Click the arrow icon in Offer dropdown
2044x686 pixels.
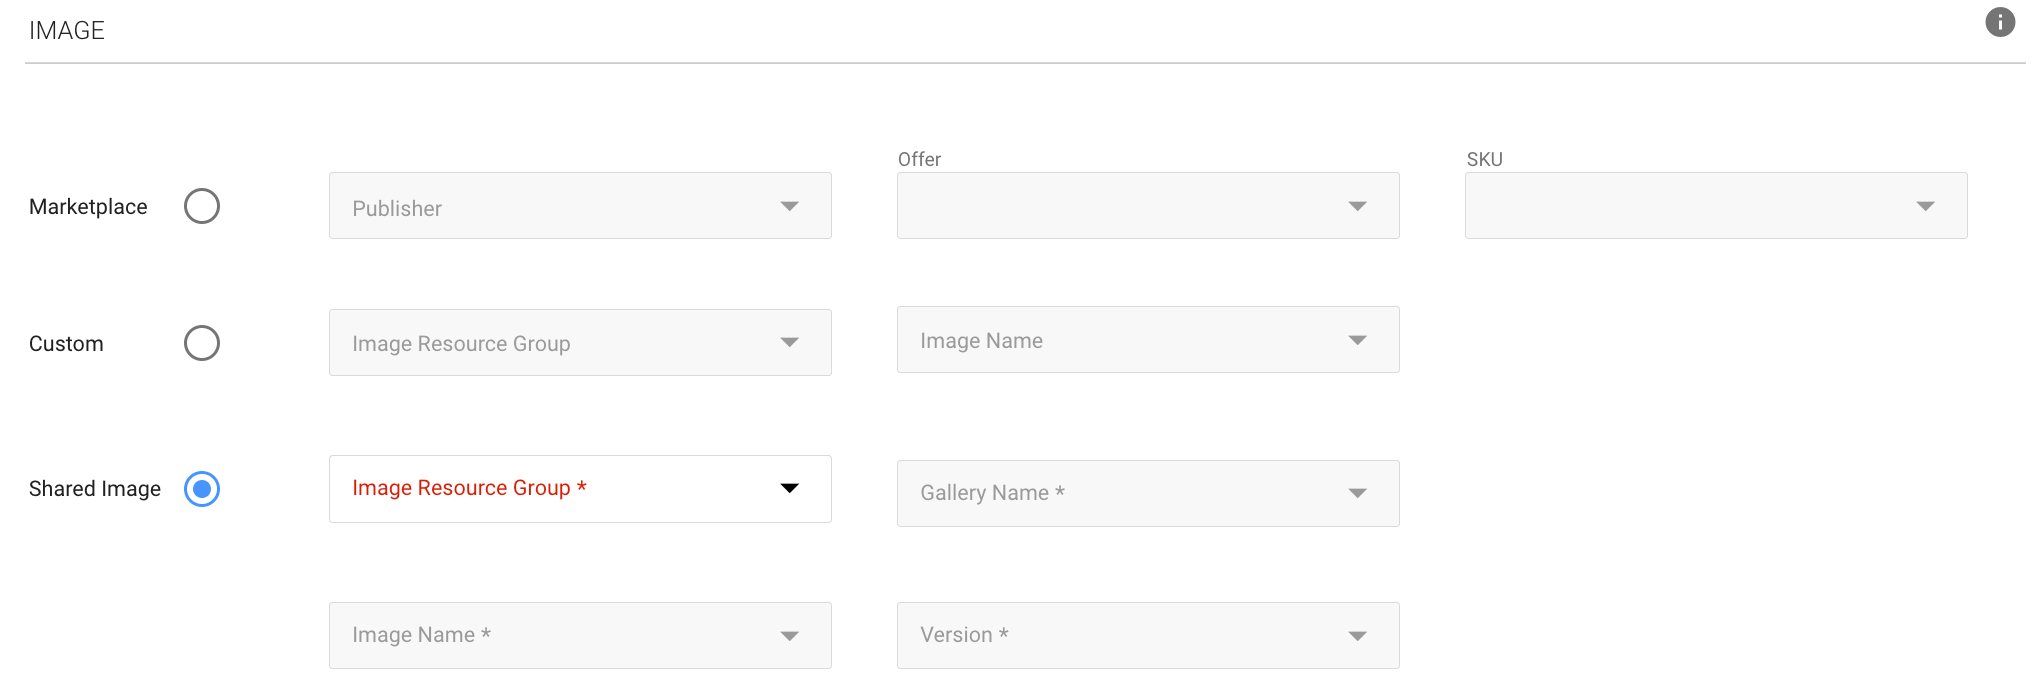coord(1357,206)
